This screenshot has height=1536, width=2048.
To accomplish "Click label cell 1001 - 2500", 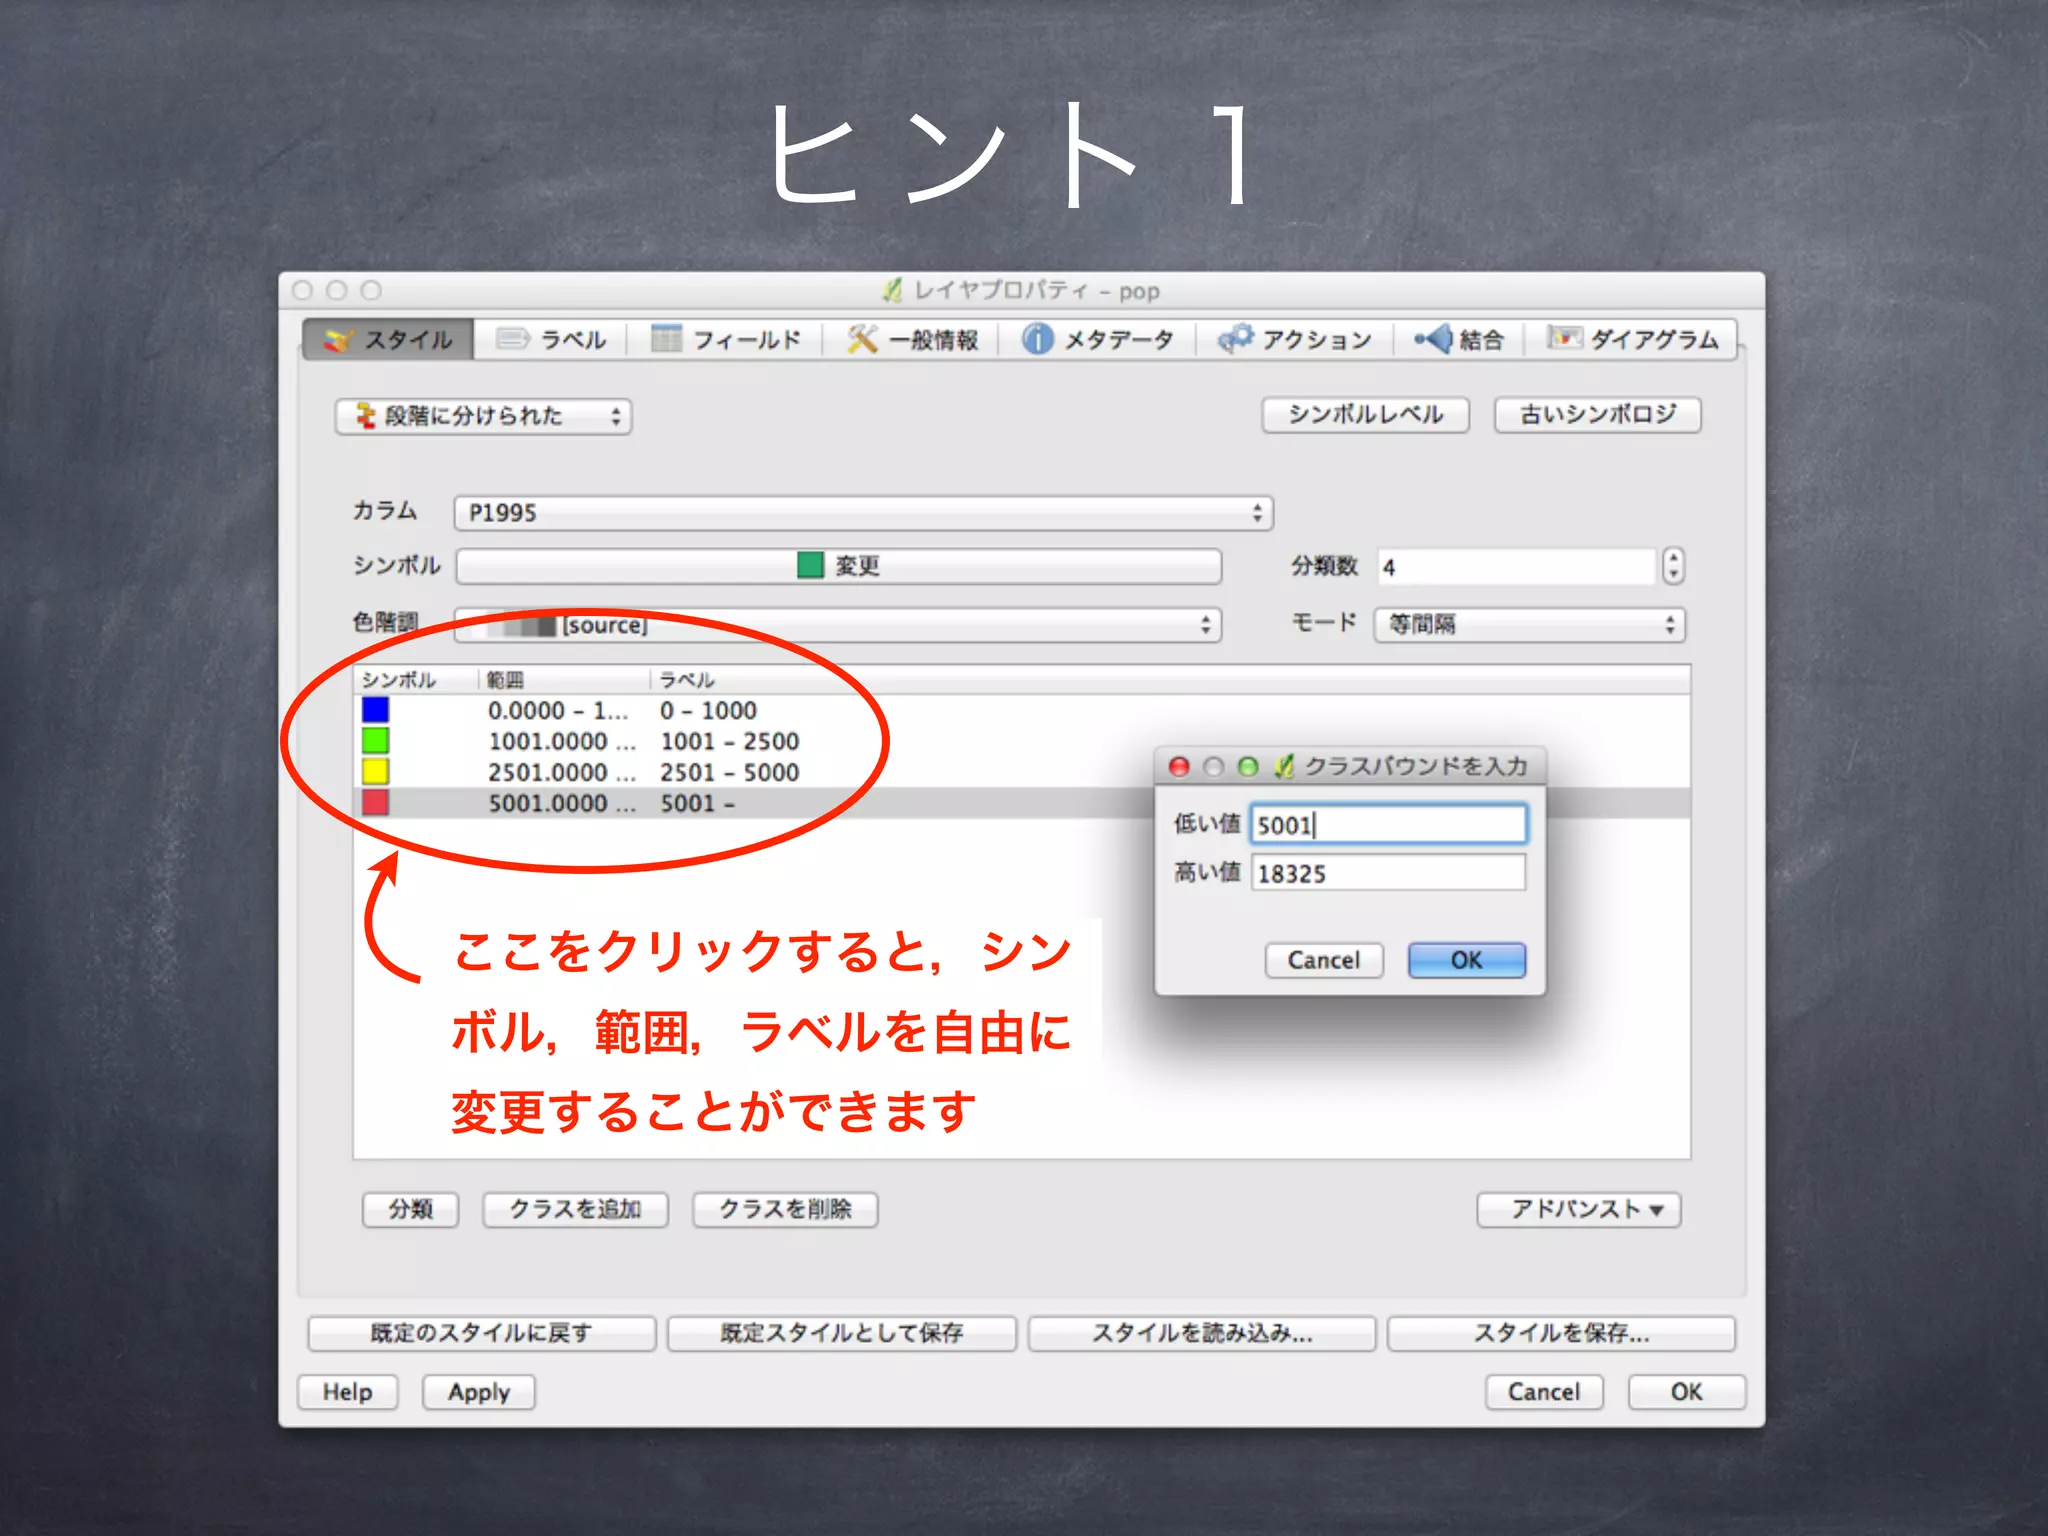I will (730, 742).
